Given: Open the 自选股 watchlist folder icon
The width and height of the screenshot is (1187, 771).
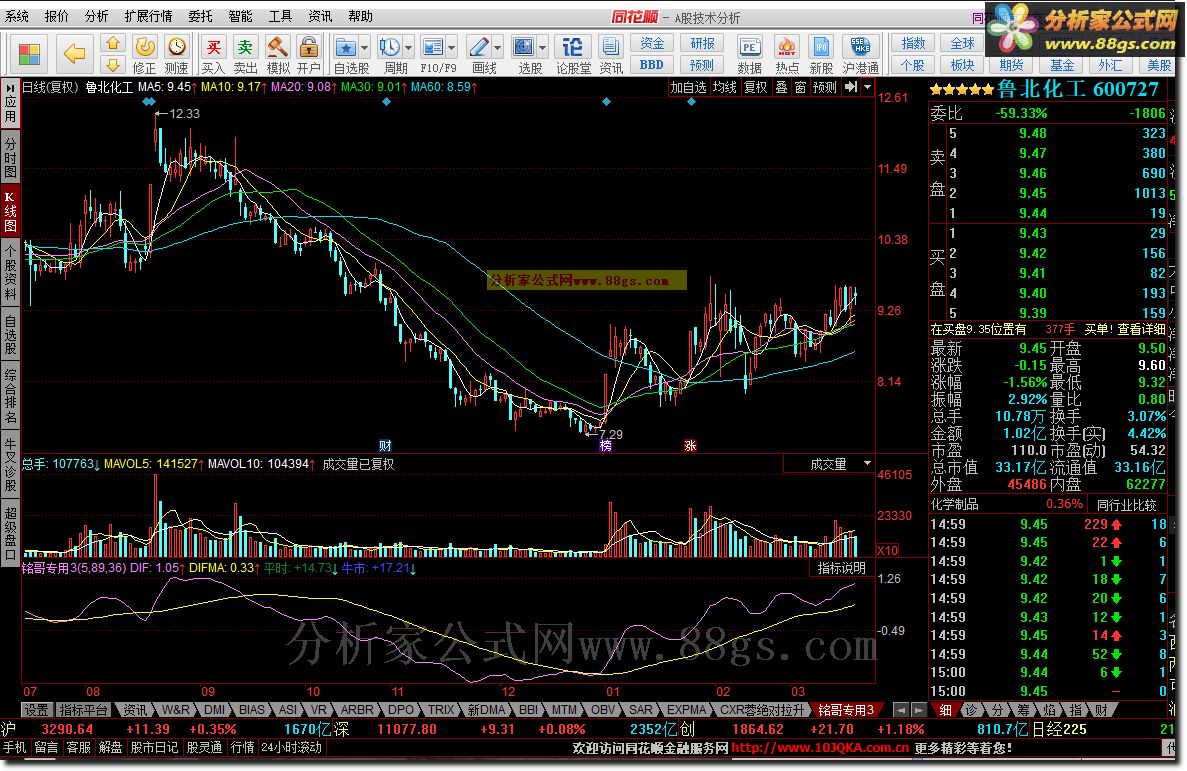Looking at the screenshot, I should tap(346, 48).
